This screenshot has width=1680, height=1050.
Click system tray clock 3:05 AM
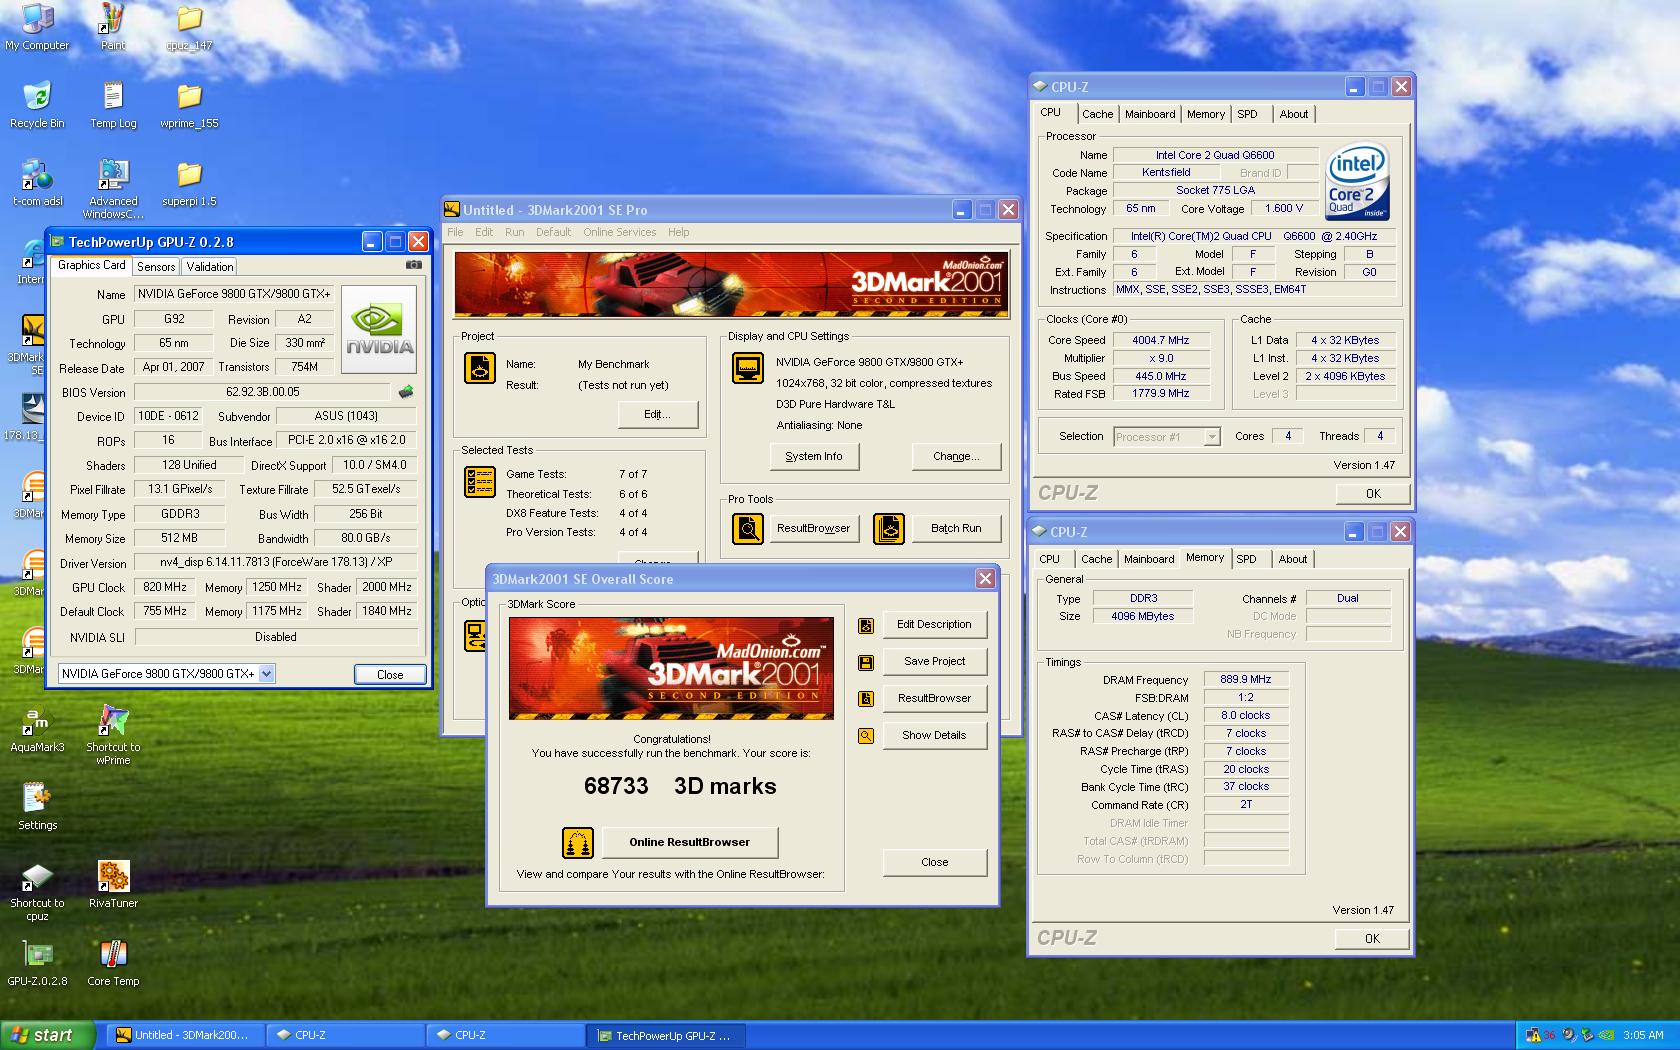click(x=1644, y=1035)
